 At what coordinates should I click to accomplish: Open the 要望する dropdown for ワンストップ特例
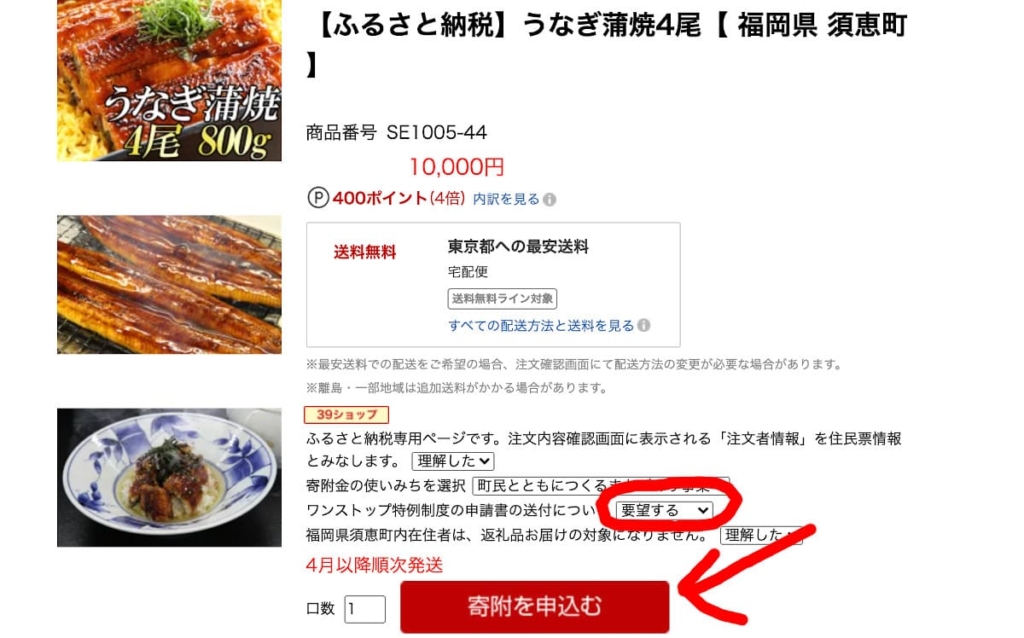[664, 510]
